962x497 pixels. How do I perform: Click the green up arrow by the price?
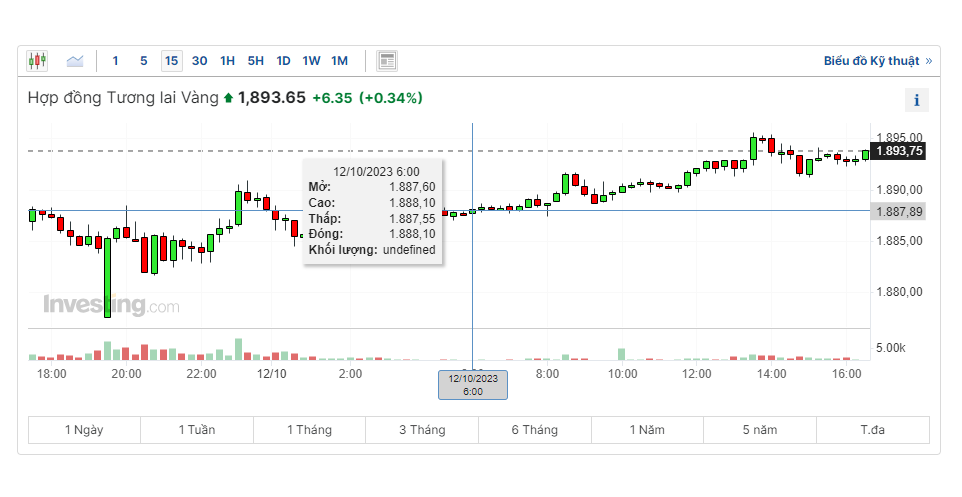[x=228, y=98]
